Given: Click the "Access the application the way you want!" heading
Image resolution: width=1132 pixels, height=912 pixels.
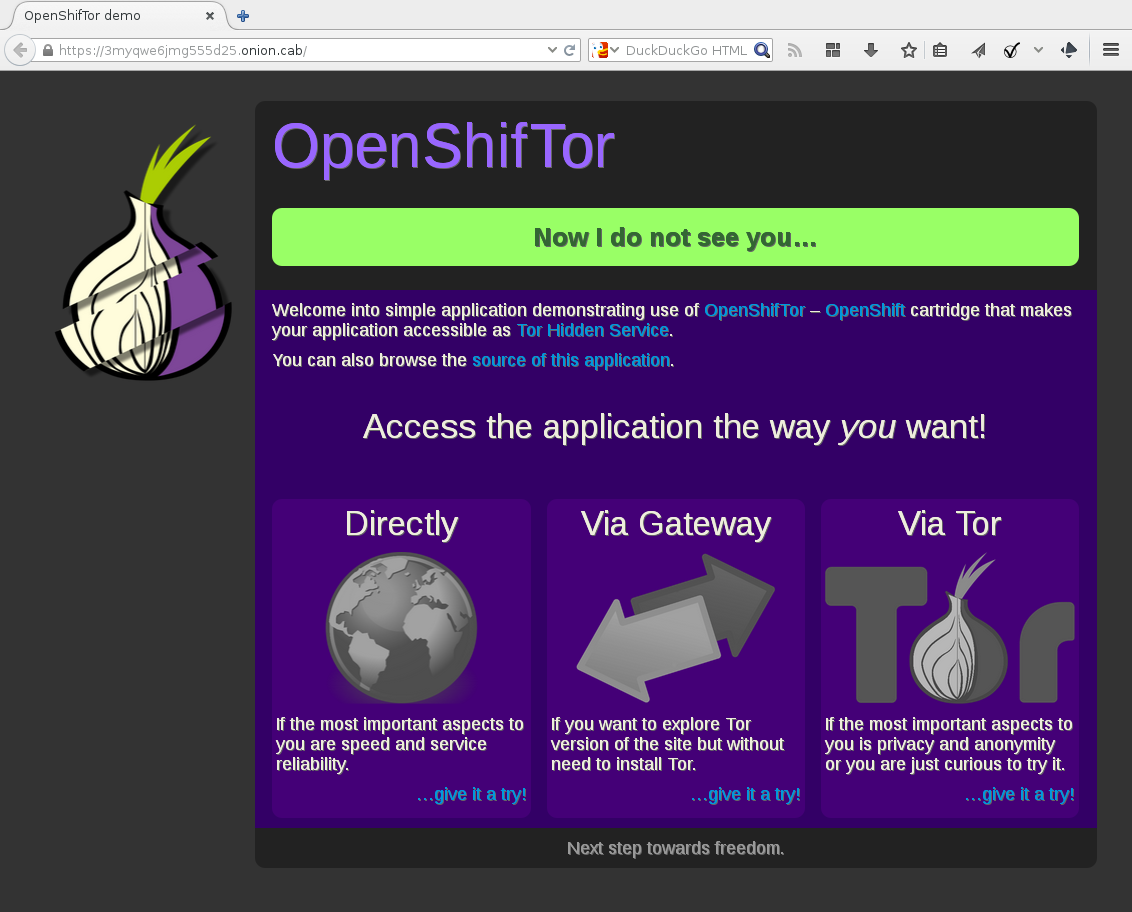Looking at the screenshot, I should pyautogui.click(x=674, y=427).
